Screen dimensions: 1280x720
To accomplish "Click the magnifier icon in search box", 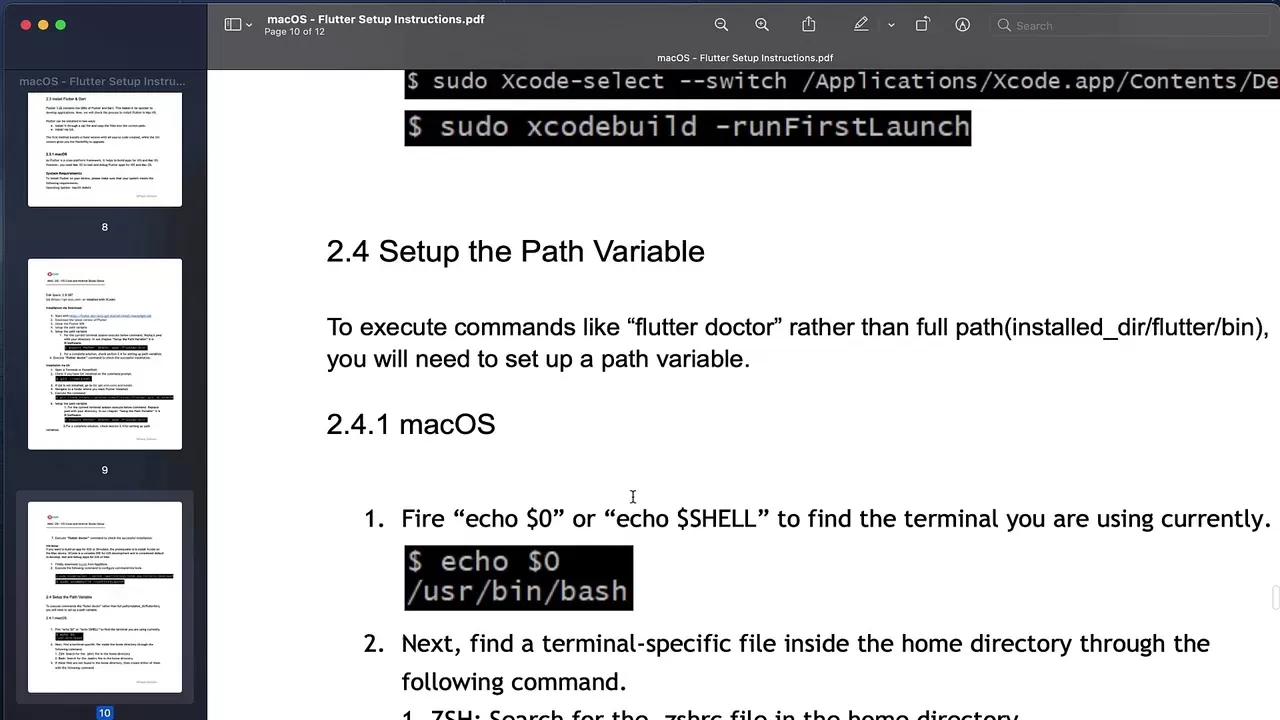I will pos(1004,25).
